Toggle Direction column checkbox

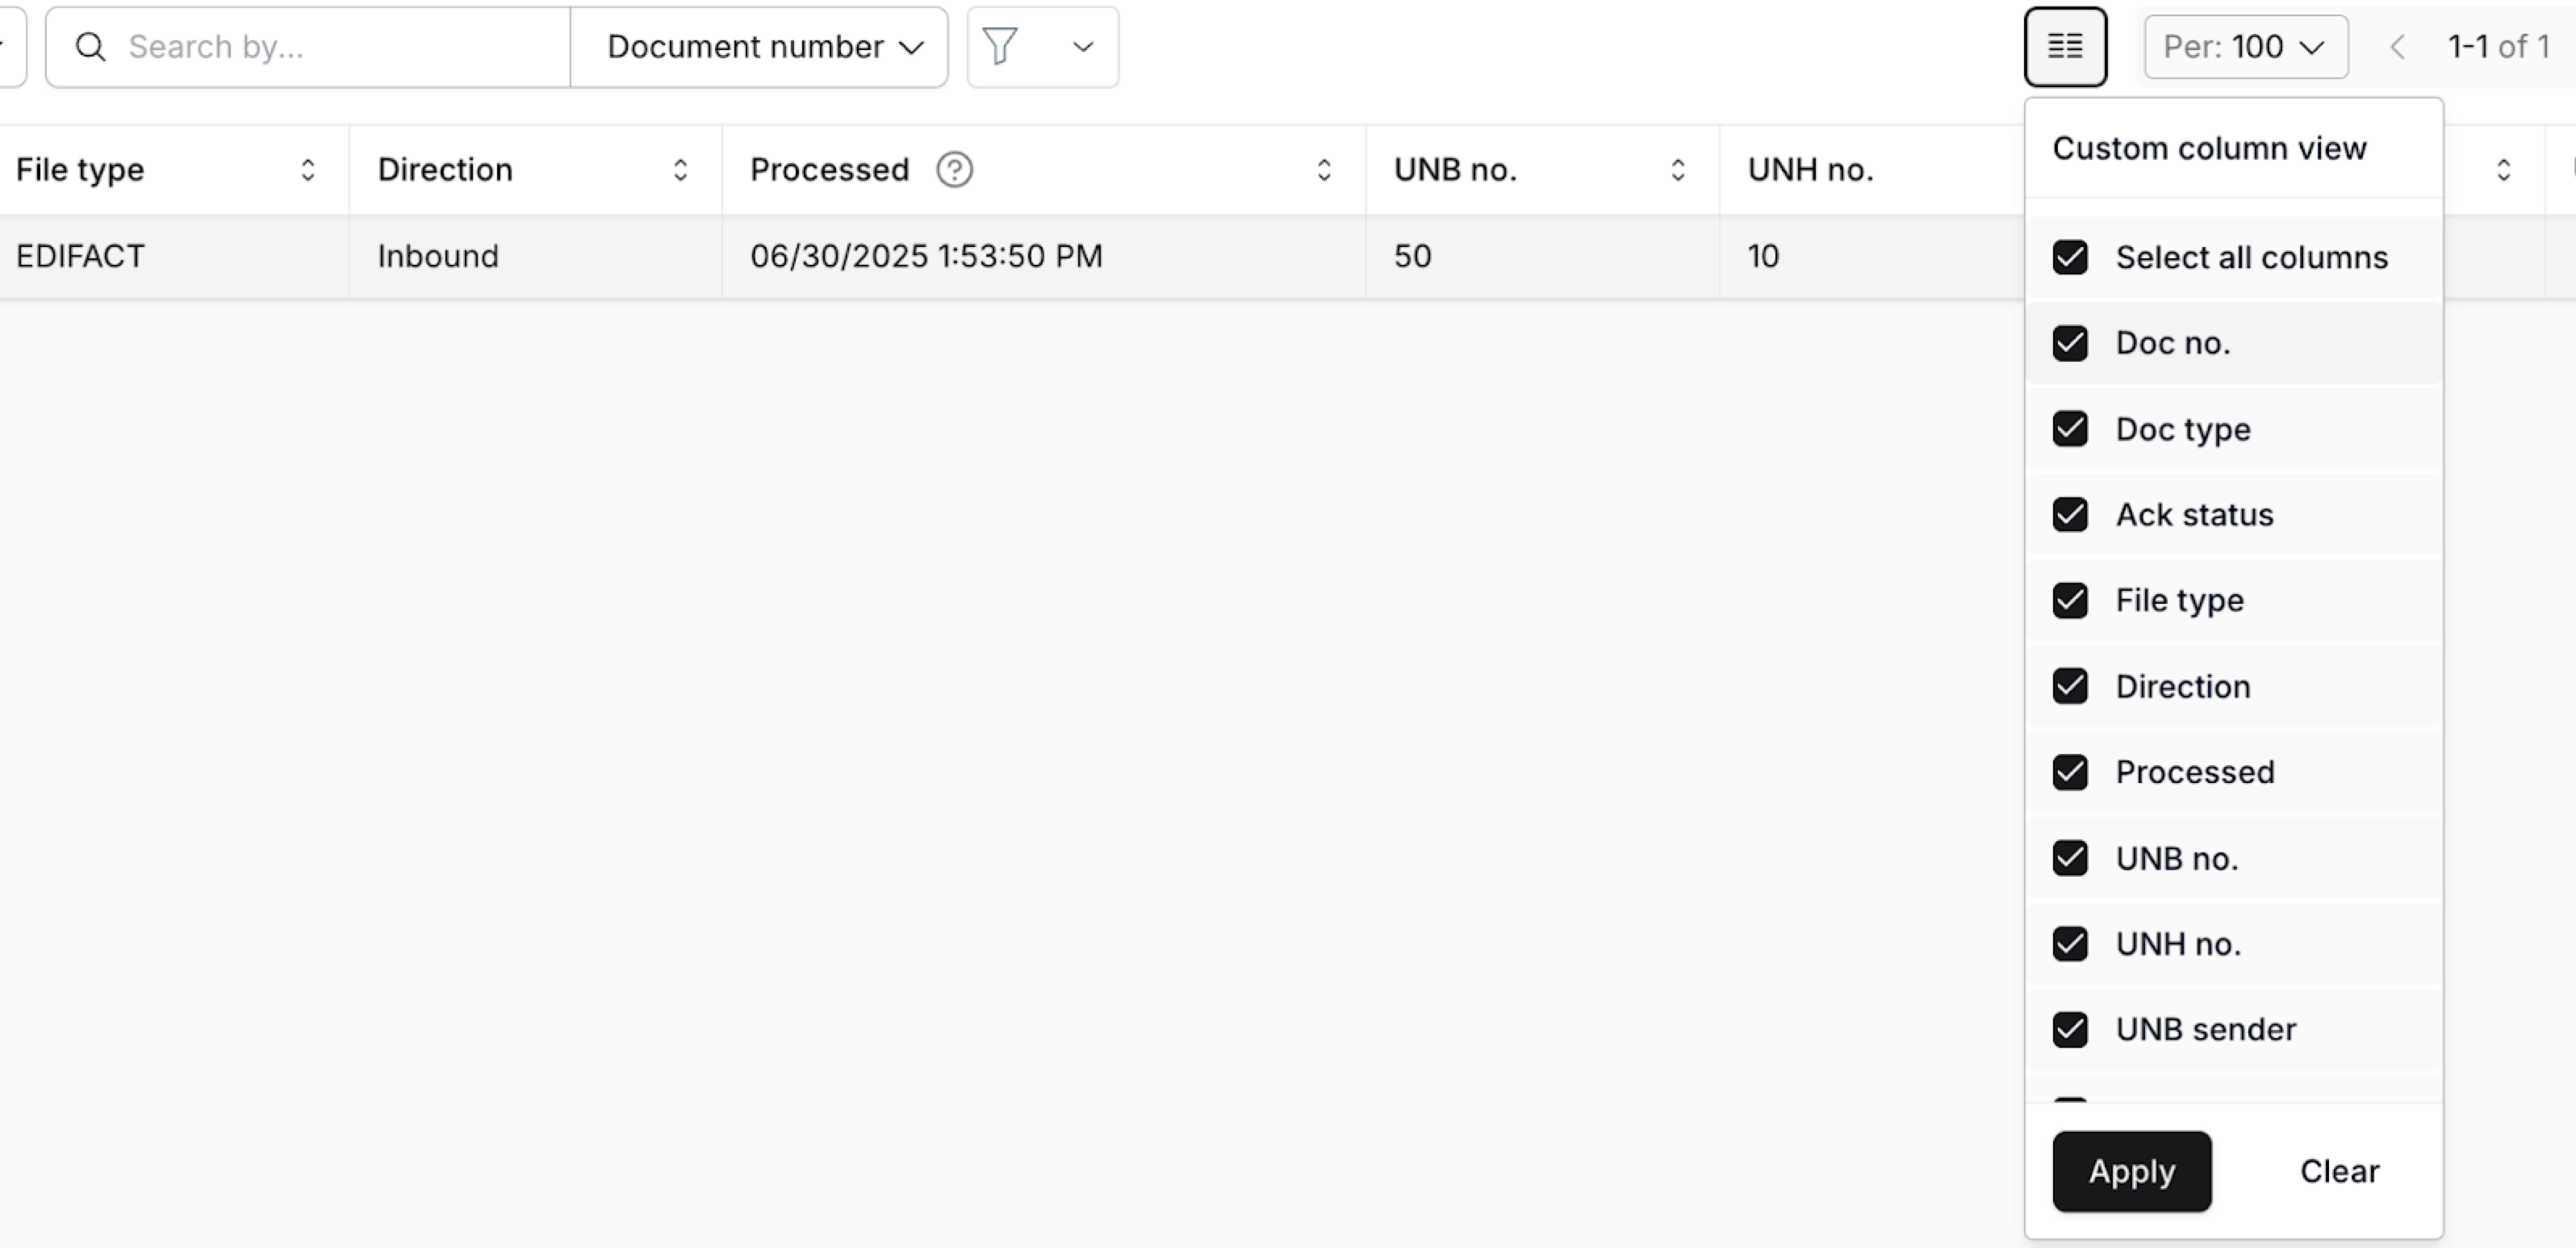click(x=2070, y=686)
